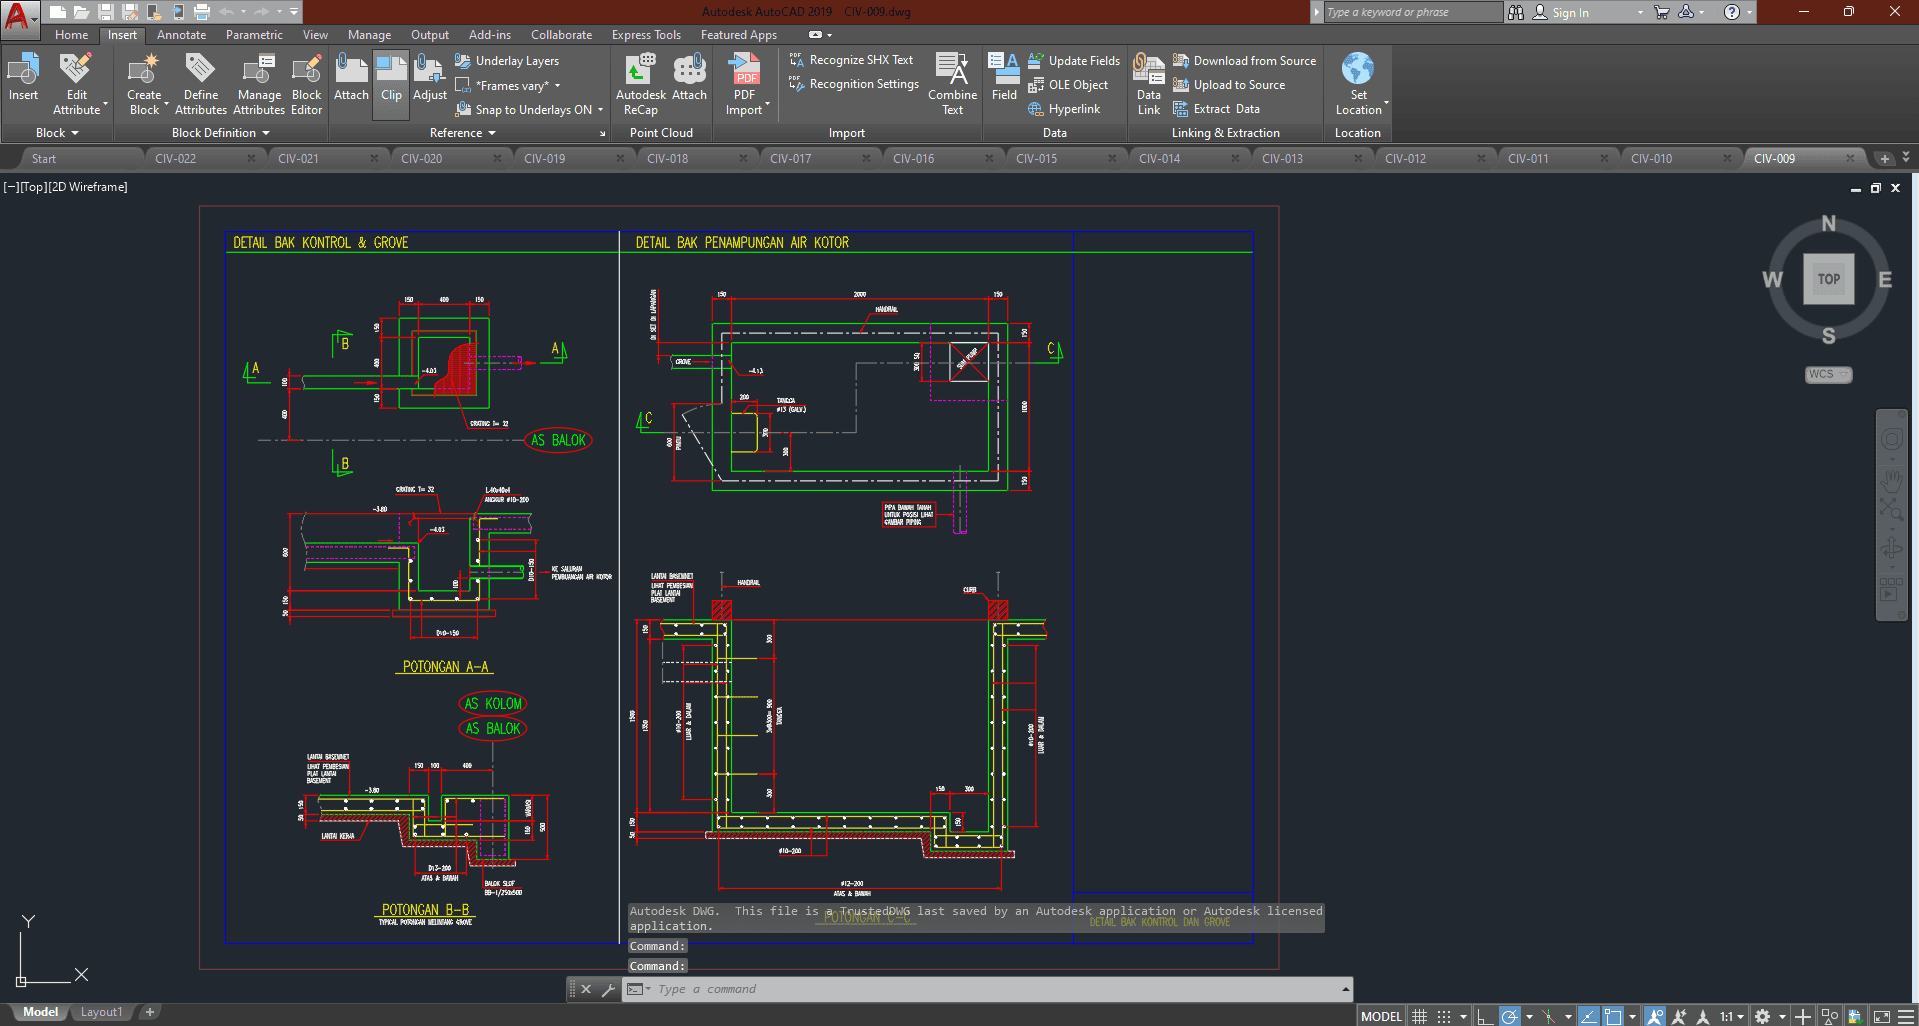Viewport: 1919px width, 1026px height.
Task: Toggle ortho mode in status bar
Action: pyautogui.click(x=1485, y=1016)
